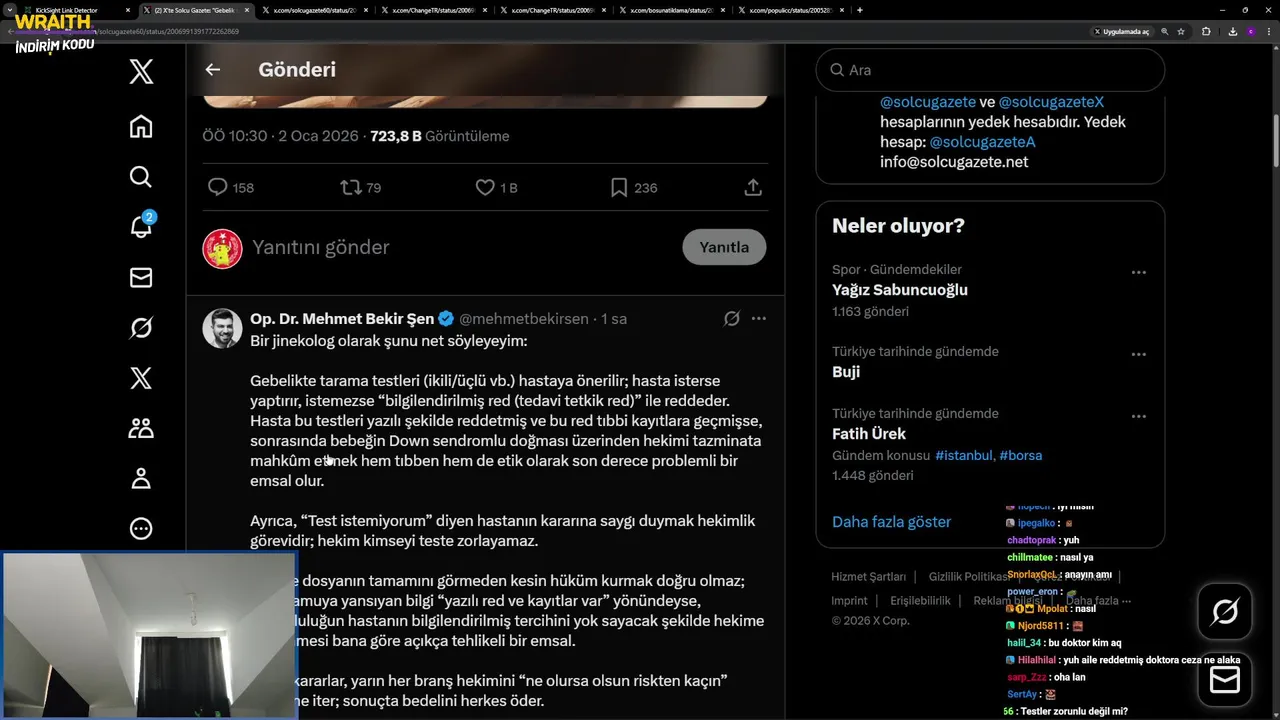Open floating Messages envelope at bottom right
The image size is (1280, 720).
click(1225, 679)
